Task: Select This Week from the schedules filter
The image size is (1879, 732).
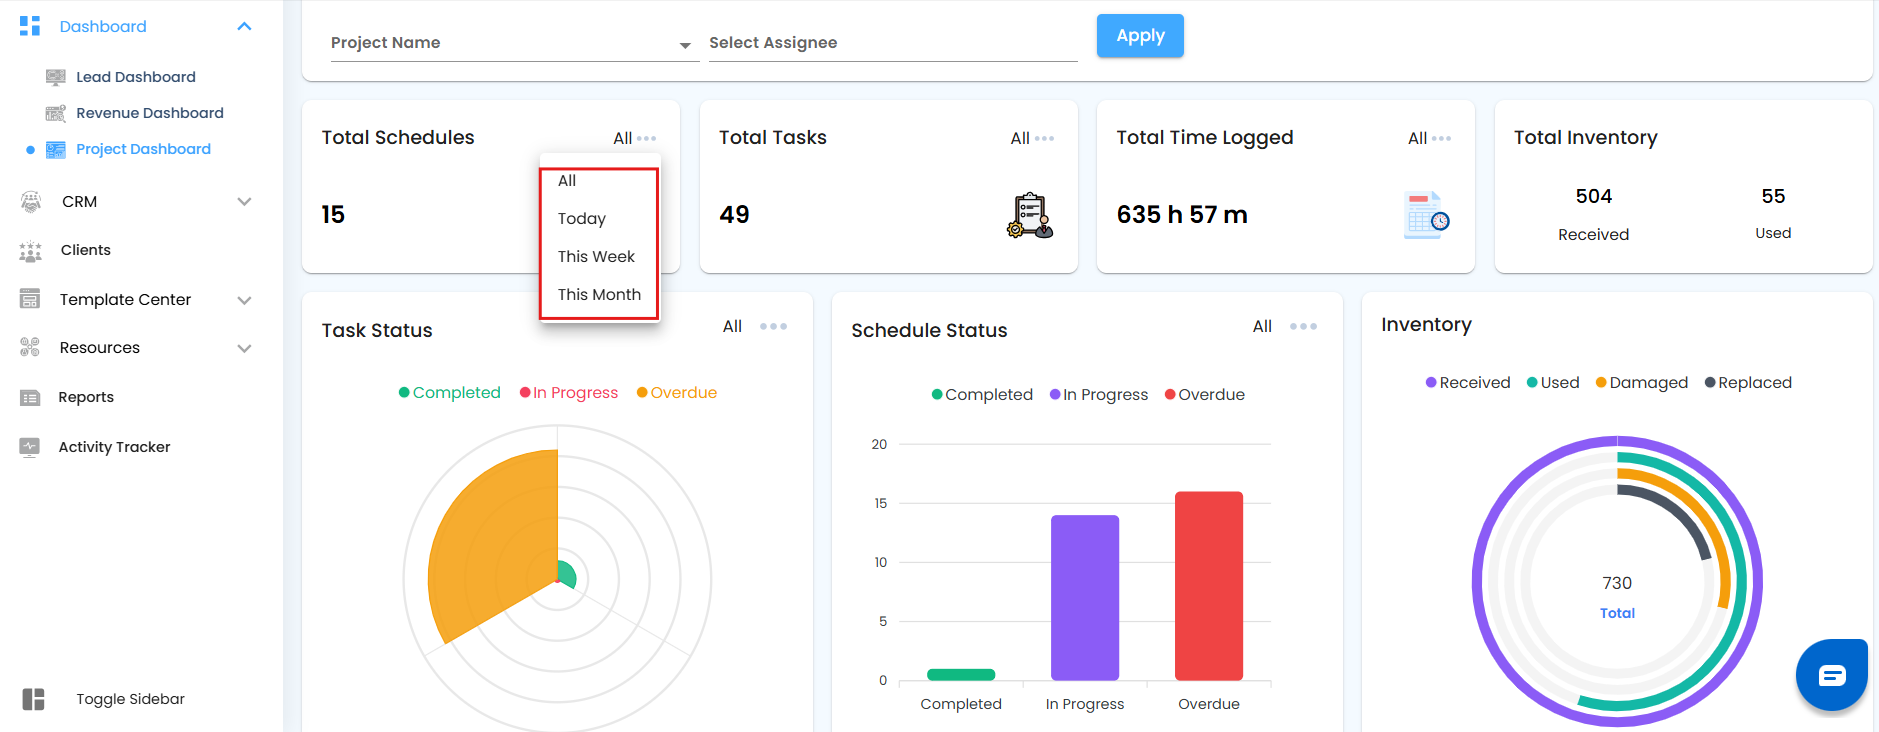Action: tap(596, 257)
